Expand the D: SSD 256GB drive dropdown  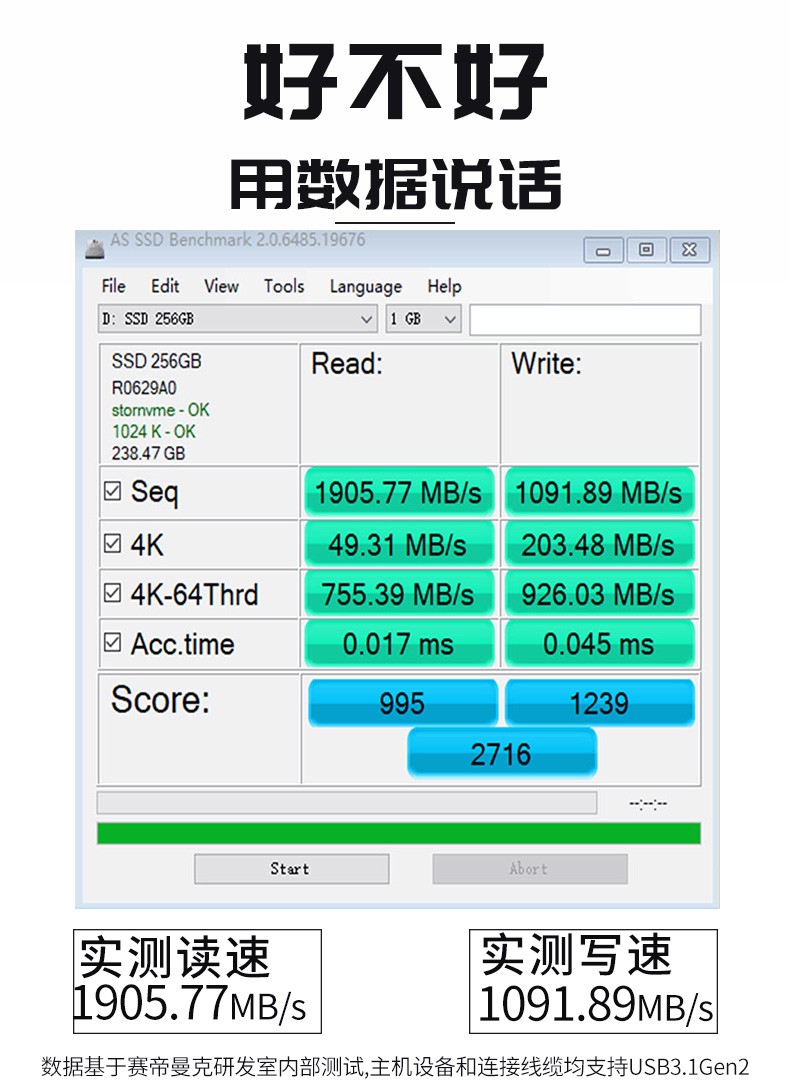[x=238, y=319]
